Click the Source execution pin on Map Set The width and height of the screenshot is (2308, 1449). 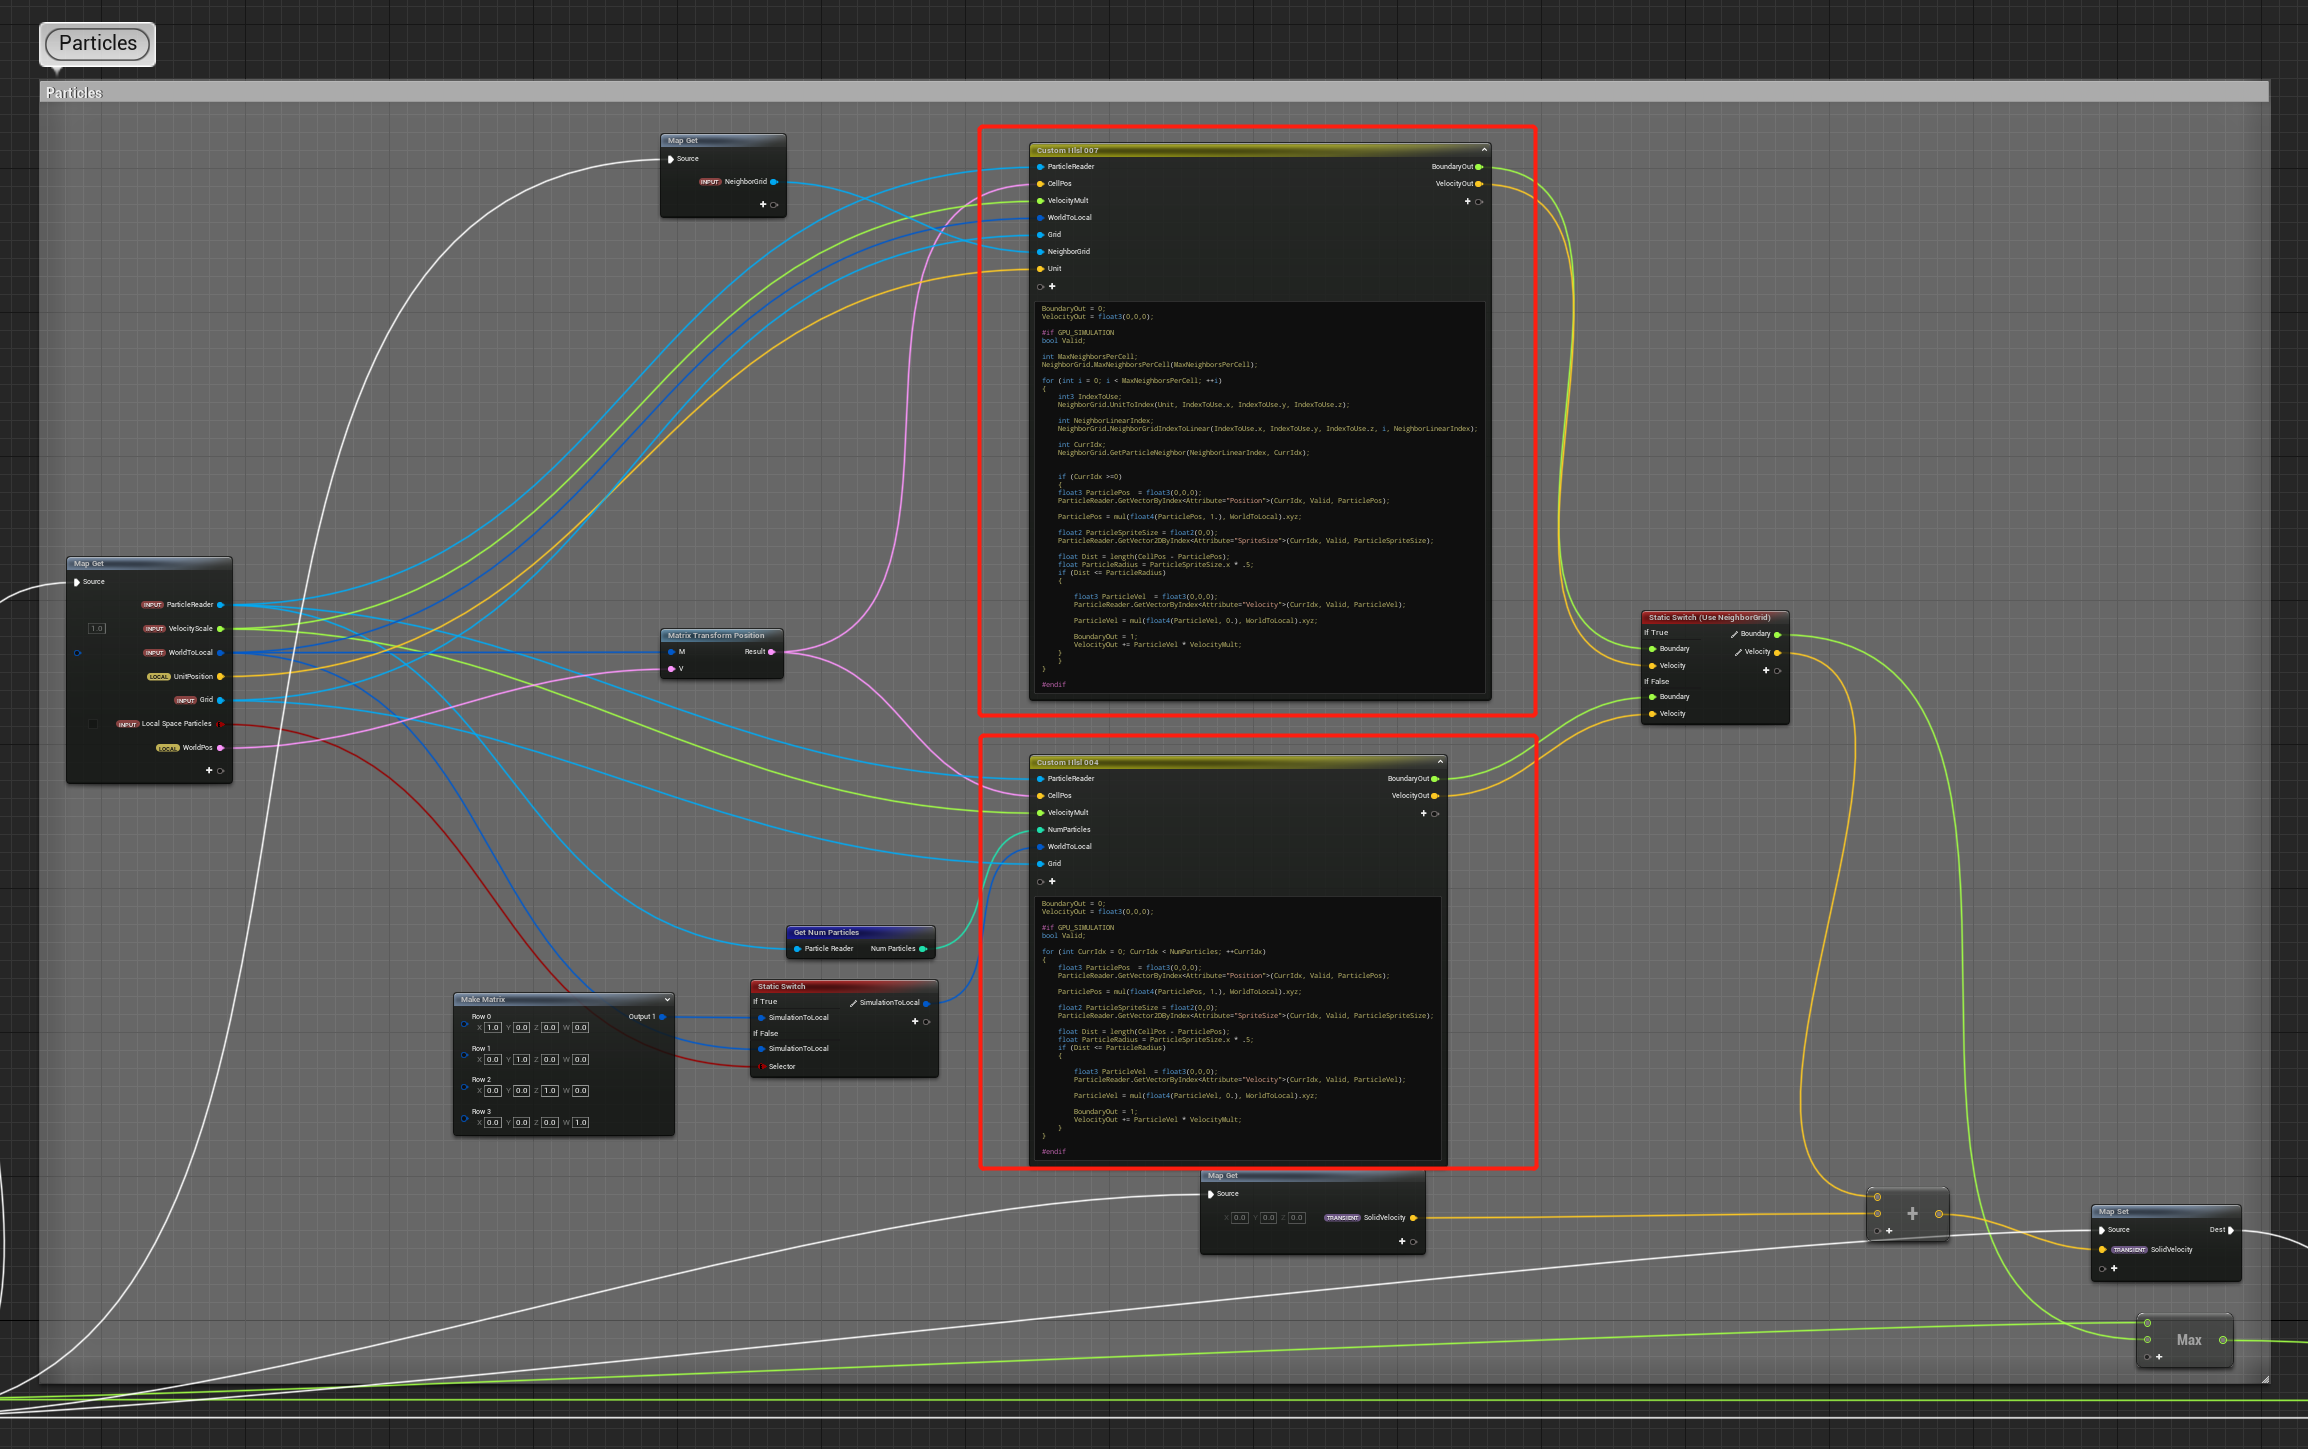coord(2102,1230)
